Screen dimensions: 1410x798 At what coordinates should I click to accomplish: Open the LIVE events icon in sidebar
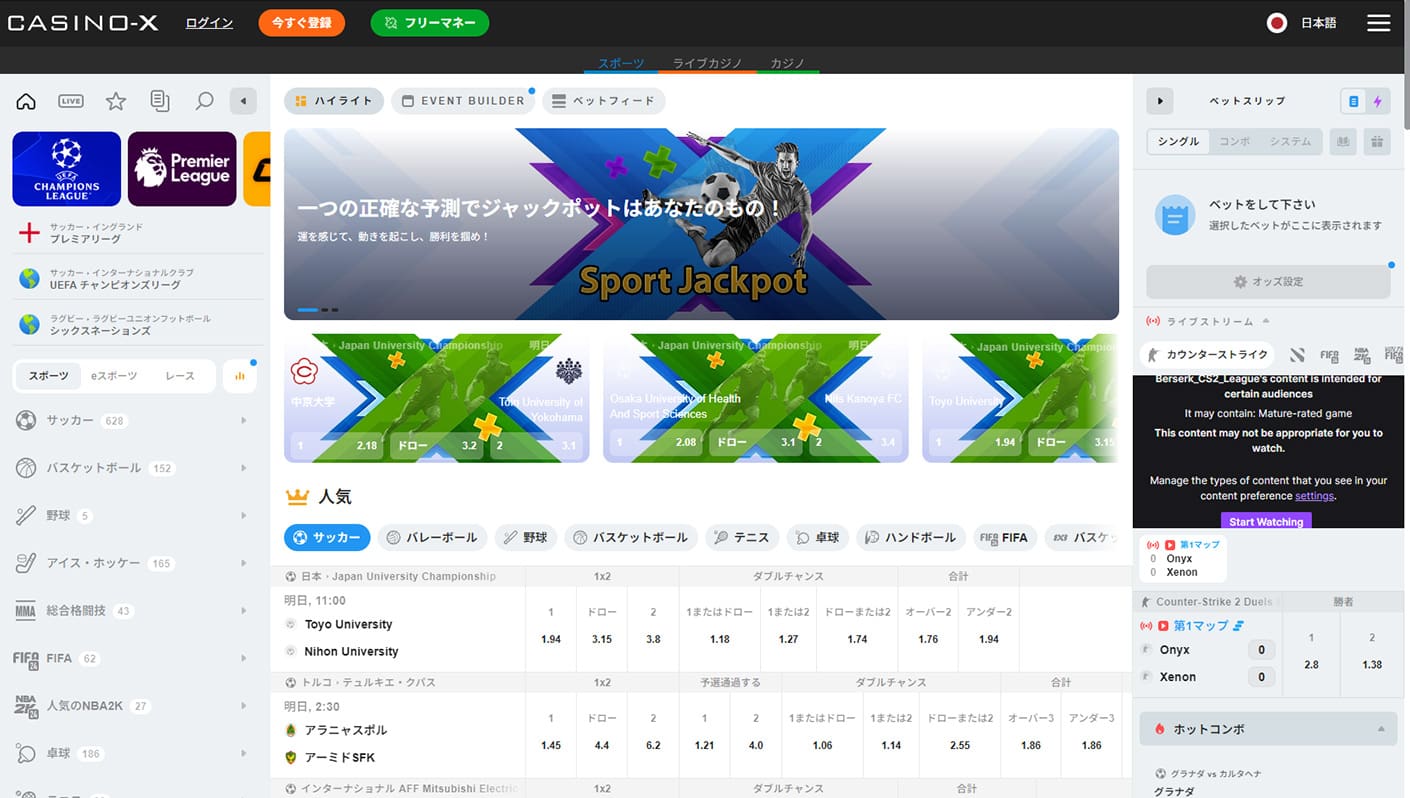[71, 101]
